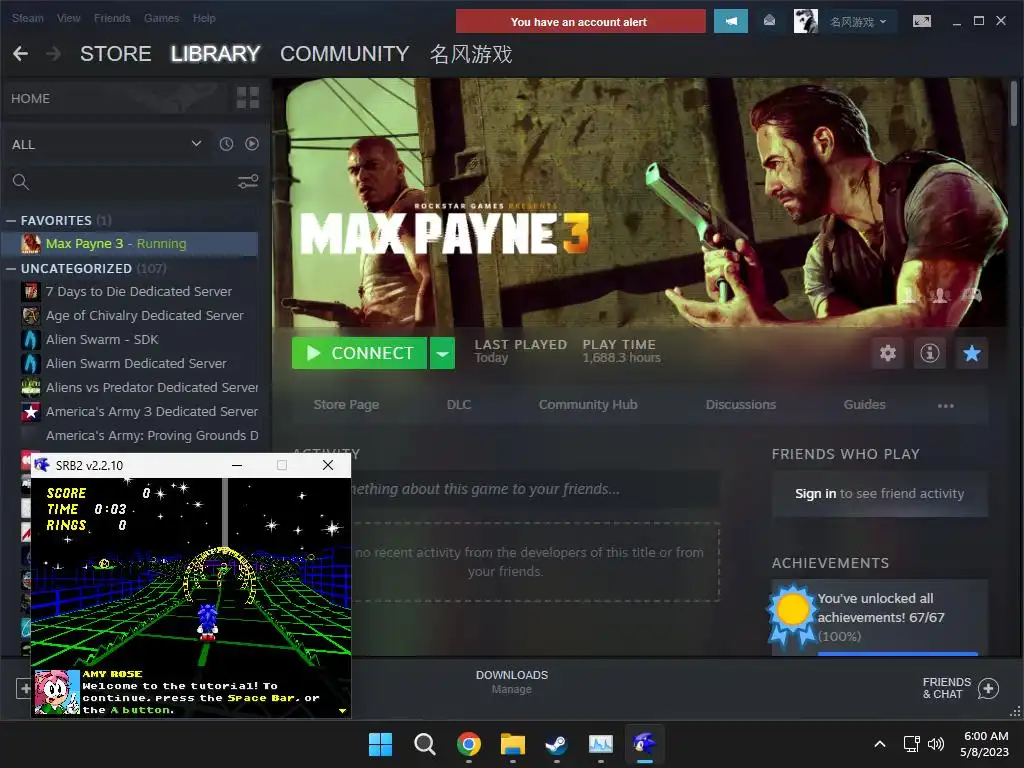The width and height of the screenshot is (1024, 768).
Task: Go forward with the right arrow
Action: pos(54,54)
